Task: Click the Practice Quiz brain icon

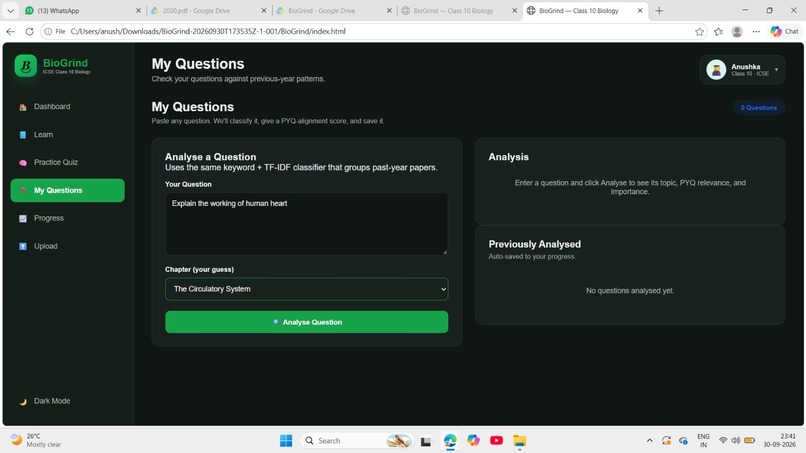Action: click(x=23, y=162)
